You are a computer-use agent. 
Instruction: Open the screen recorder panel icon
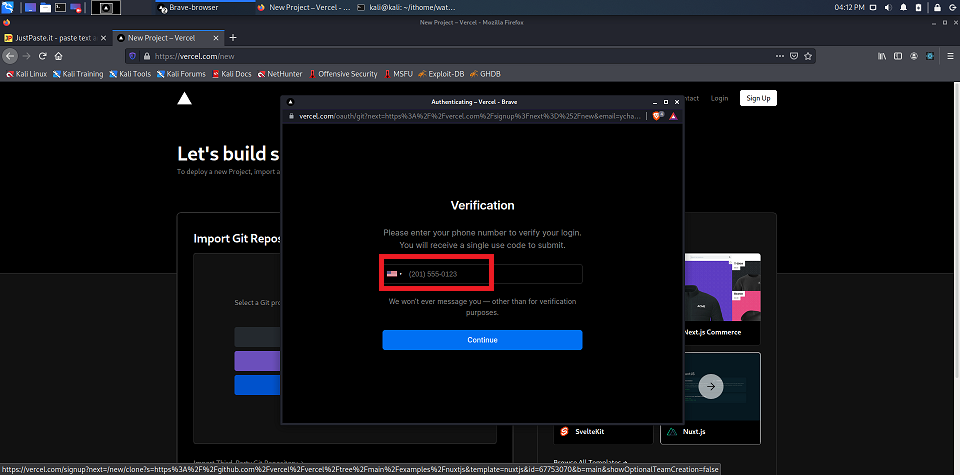click(x=76, y=7)
